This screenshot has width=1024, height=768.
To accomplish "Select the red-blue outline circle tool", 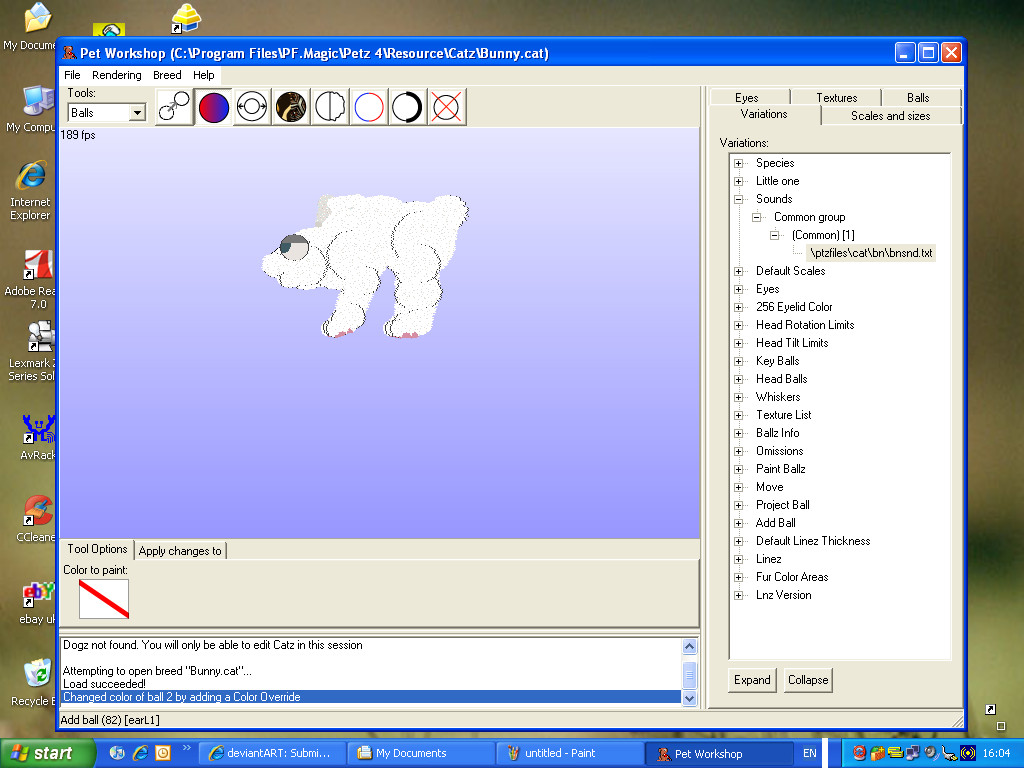I will tap(369, 107).
